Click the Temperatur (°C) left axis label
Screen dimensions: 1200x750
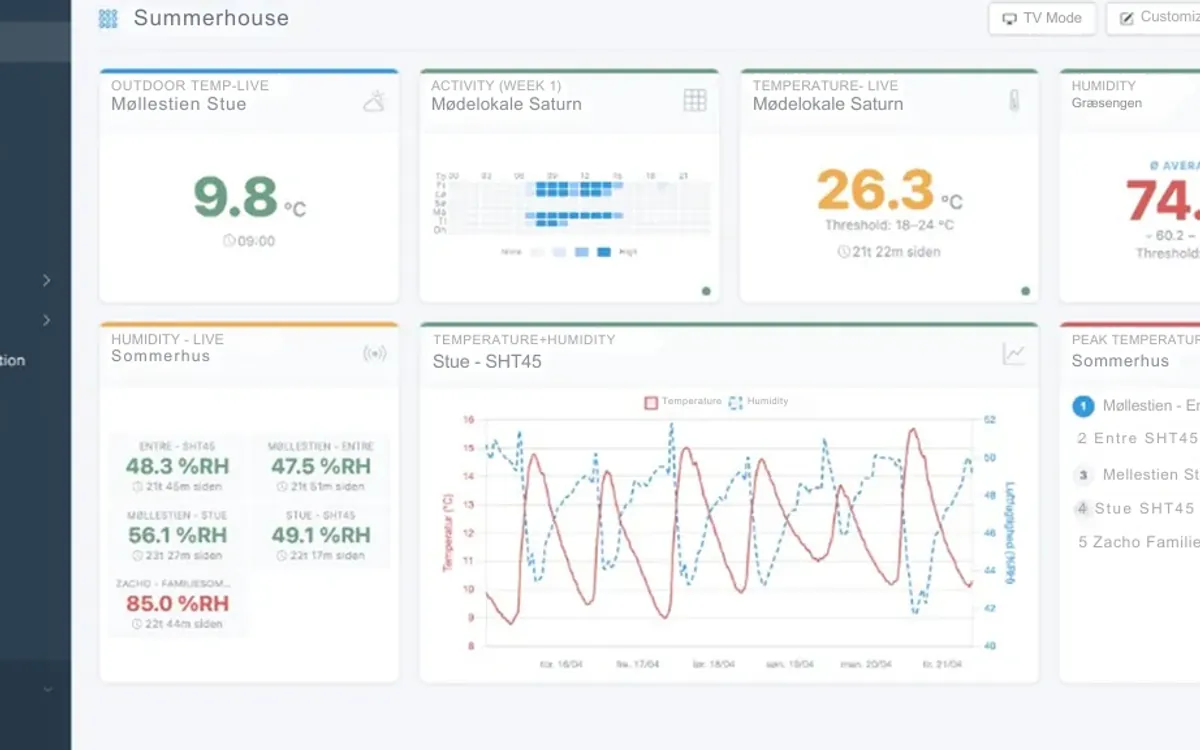click(448, 532)
